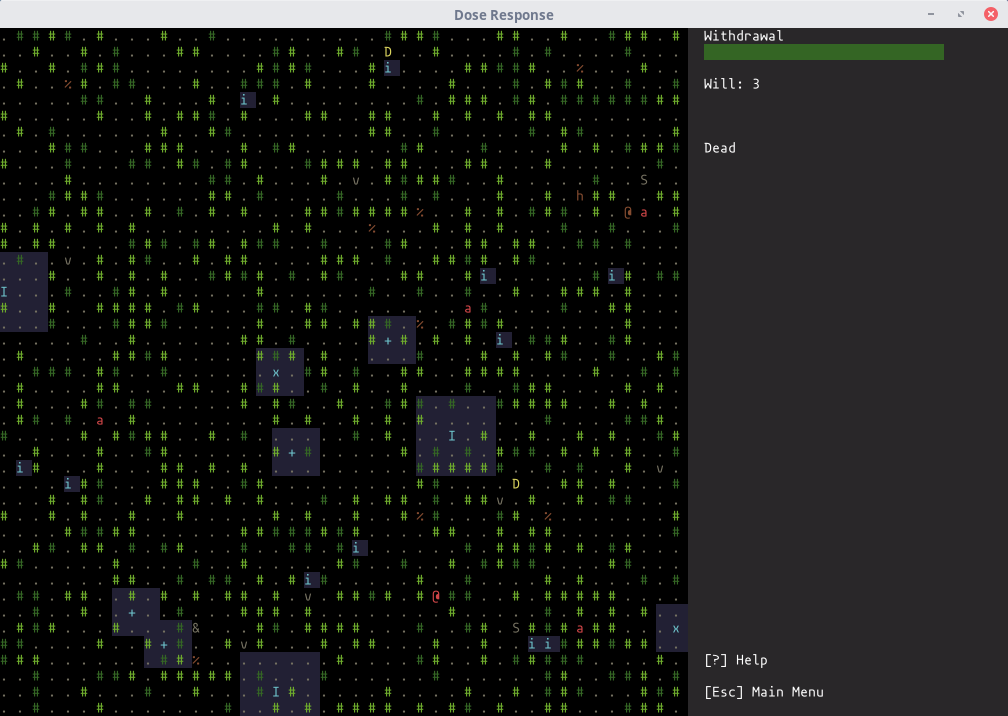The width and height of the screenshot is (1008, 716).
Task: Click the & character glyph
Action: coord(195,628)
